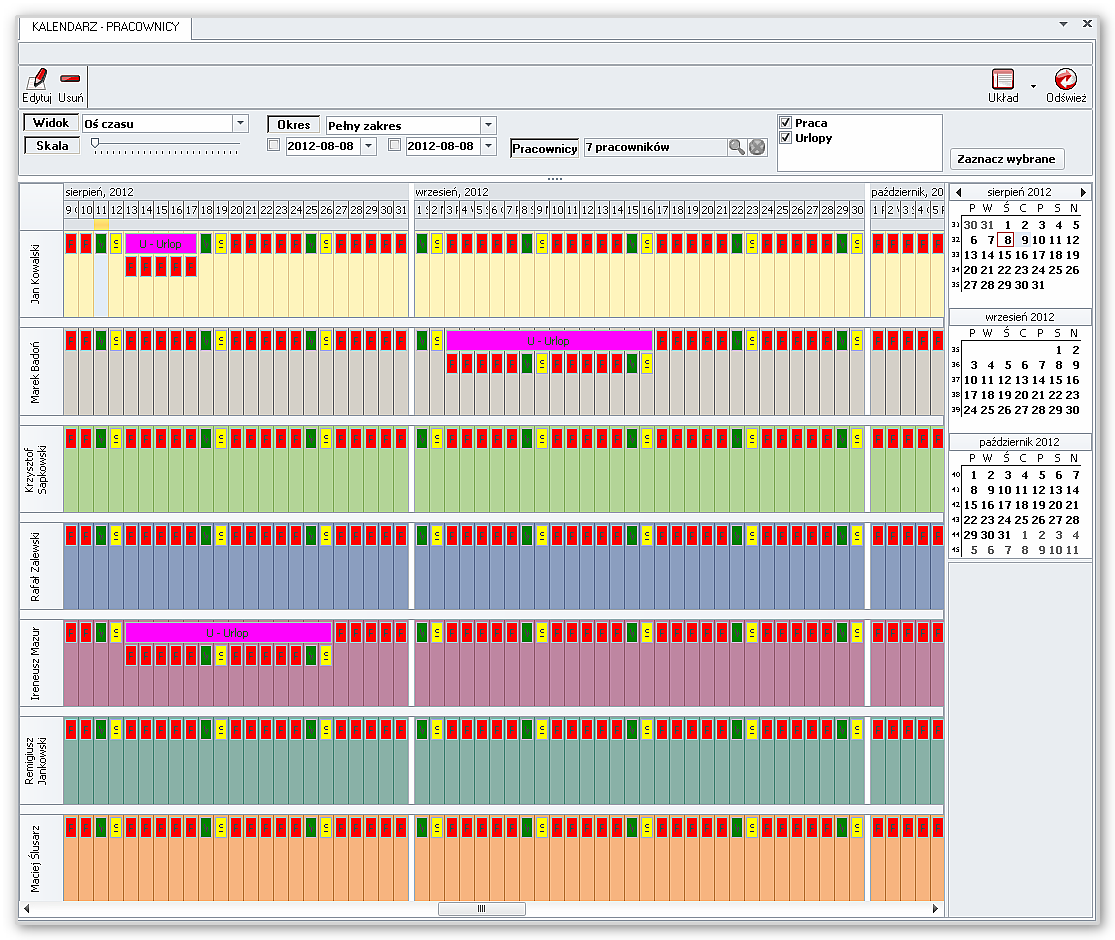Clear the employee filter with the gray X icon

point(758,147)
